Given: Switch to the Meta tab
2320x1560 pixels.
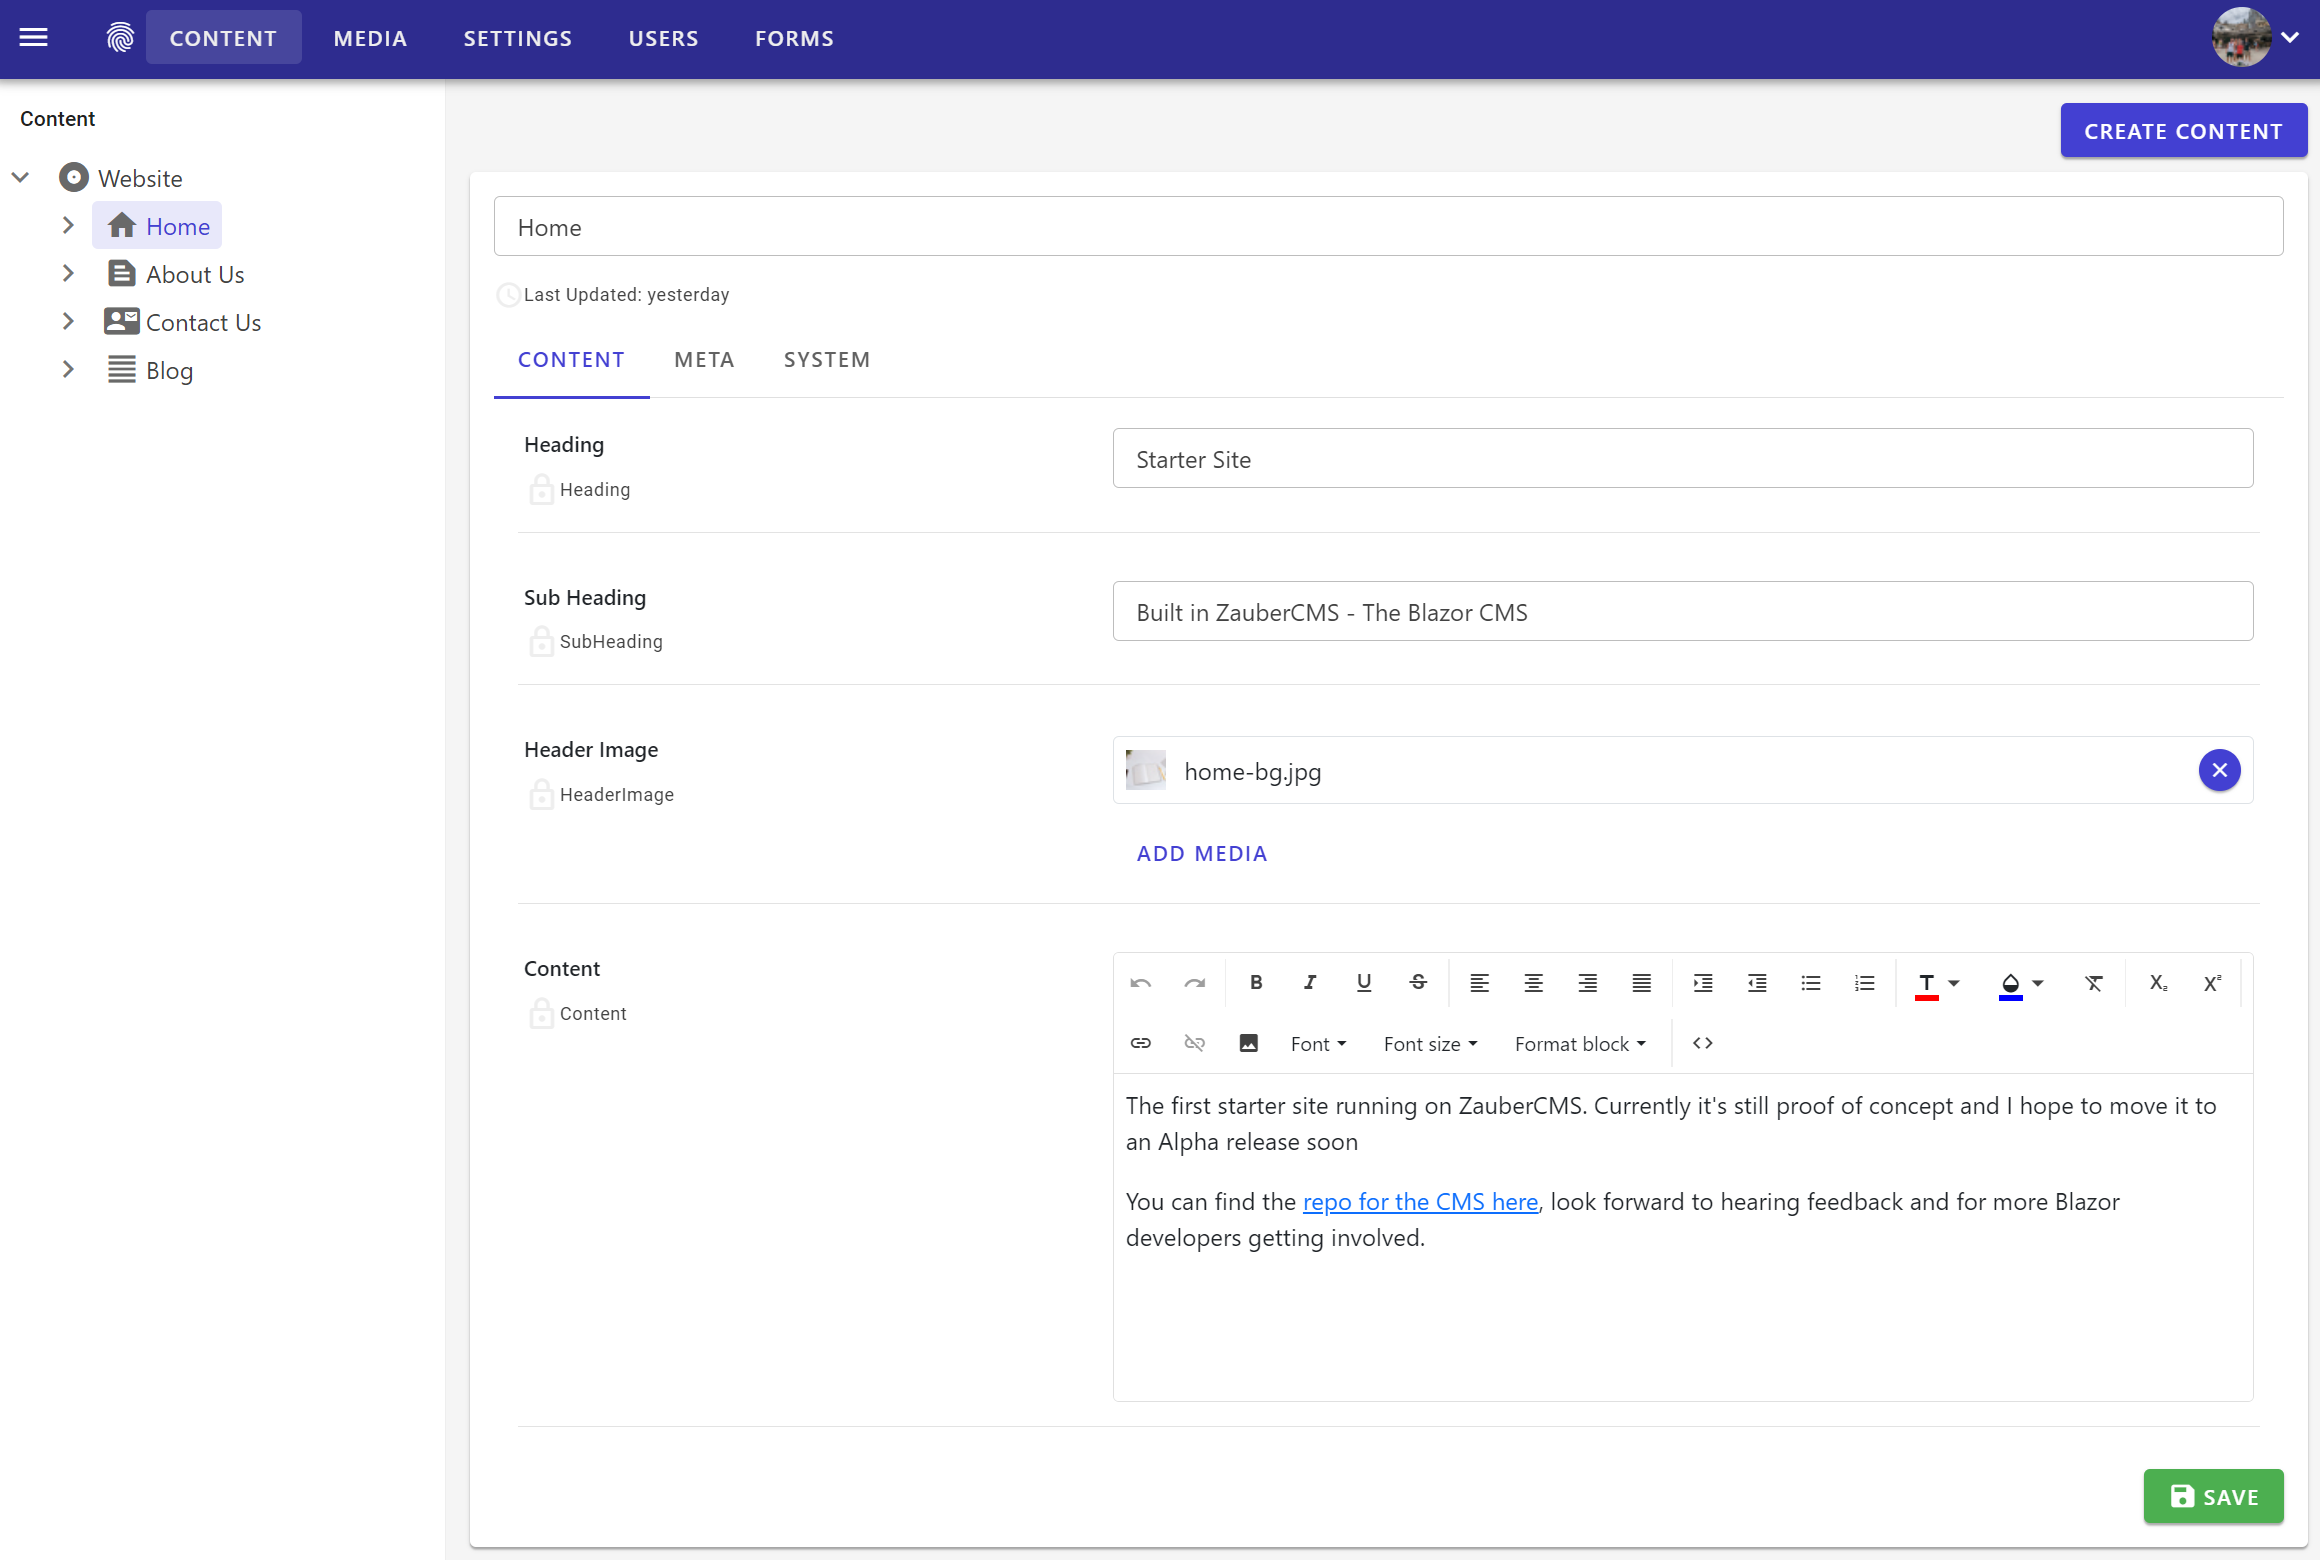Looking at the screenshot, I should pyautogui.click(x=704, y=360).
